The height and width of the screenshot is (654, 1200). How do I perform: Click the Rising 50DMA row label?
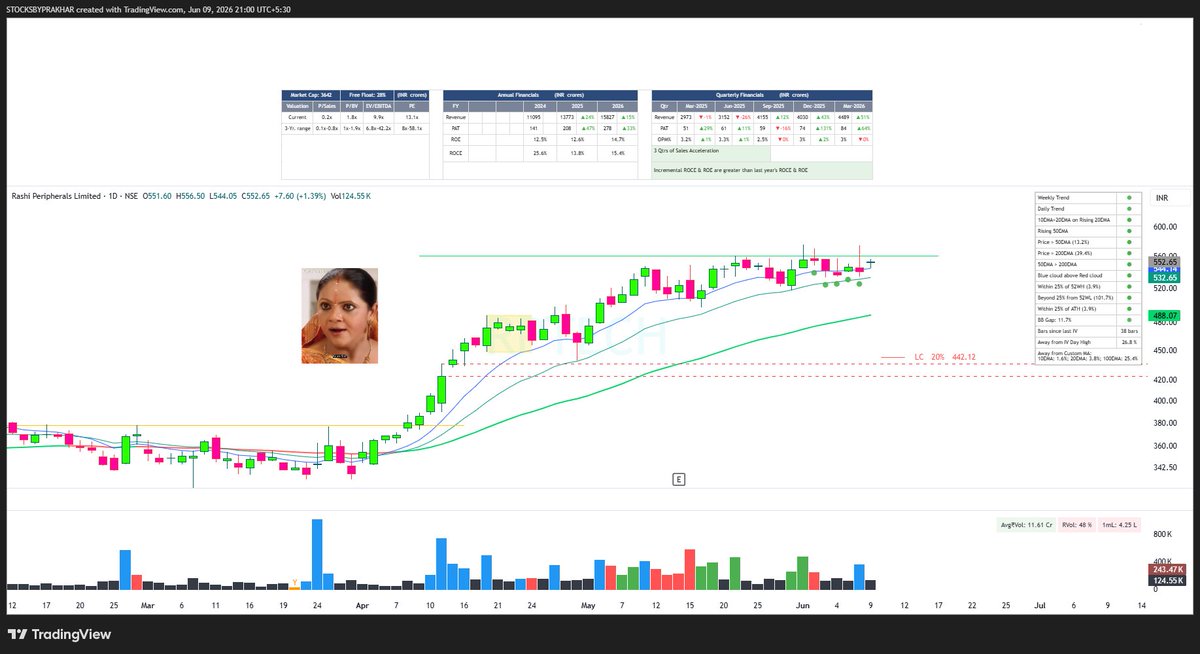pyautogui.click(x=1053, y=231)
